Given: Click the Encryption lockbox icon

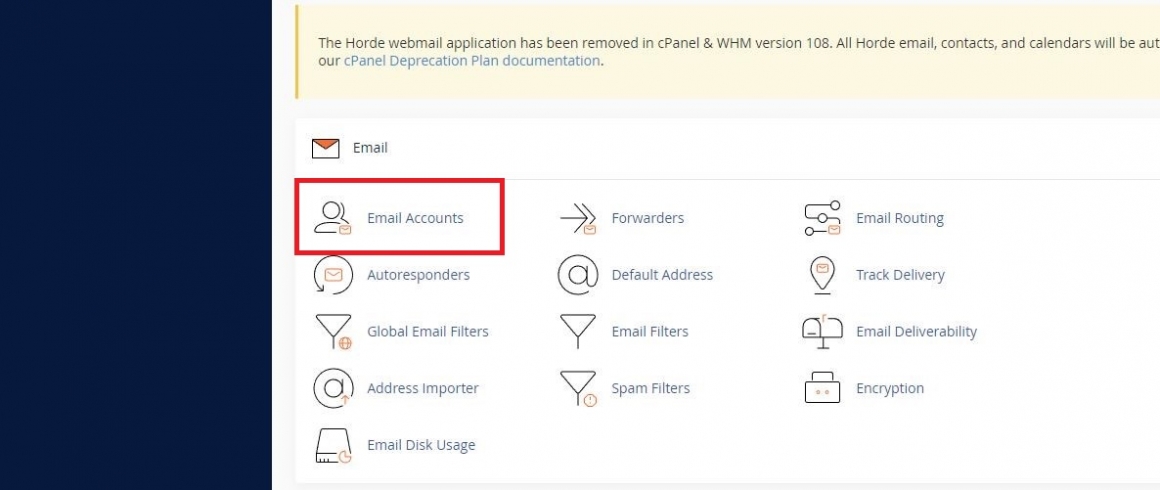Looking at the screenshot, I should (822, 388).
